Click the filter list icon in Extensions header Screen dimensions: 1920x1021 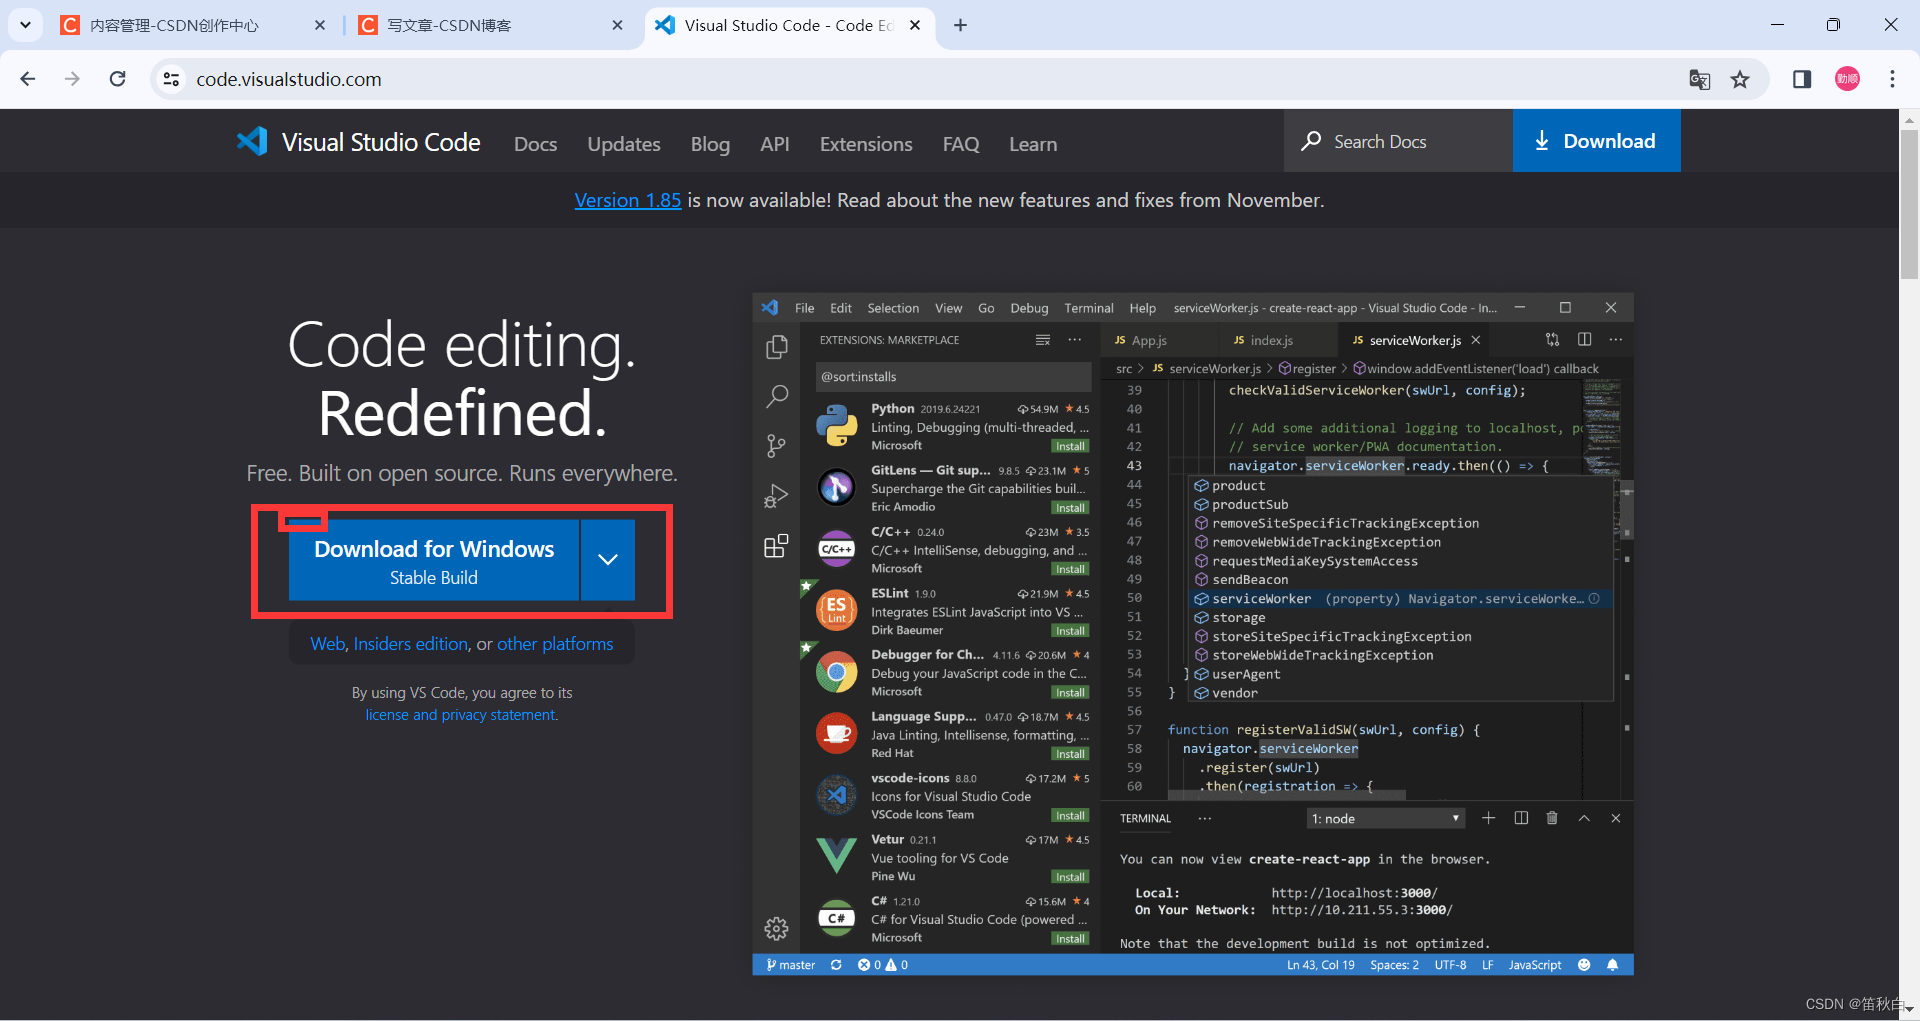(1042, 340)
